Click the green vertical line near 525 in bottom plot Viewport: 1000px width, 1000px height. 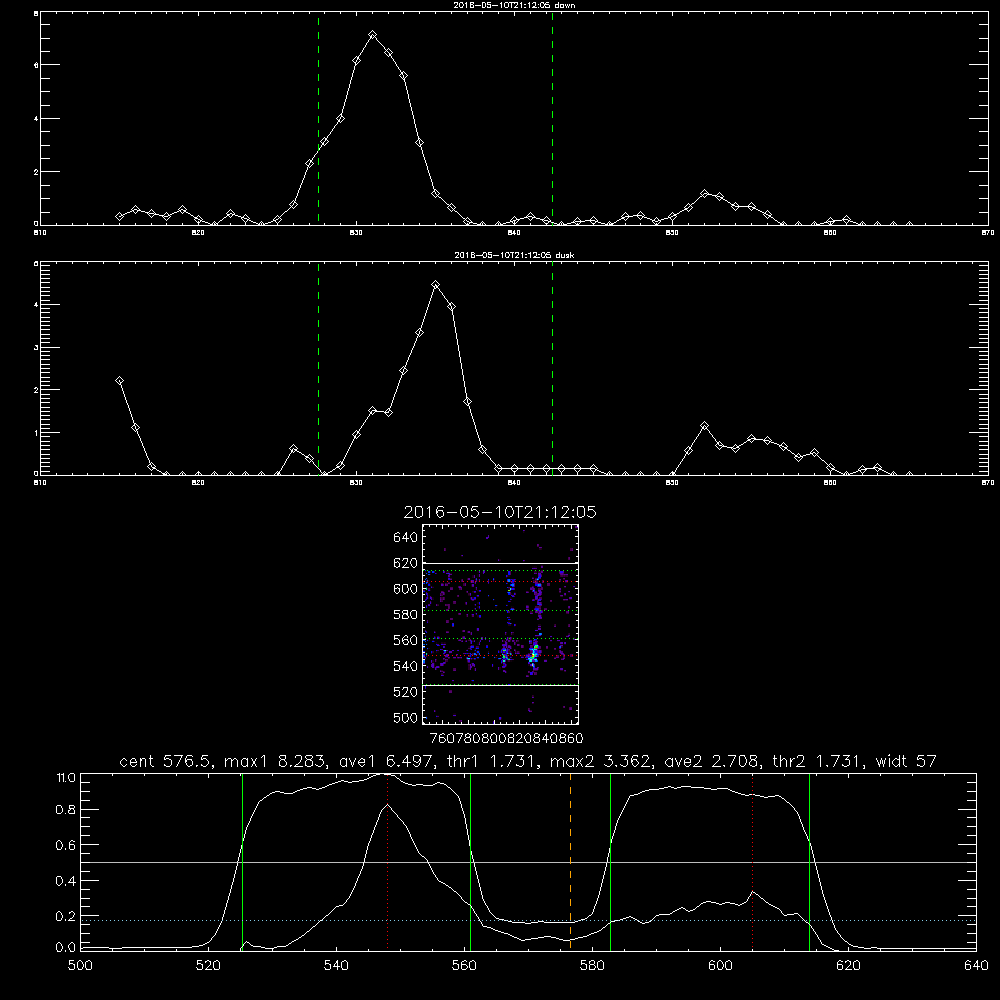[242, 861]
